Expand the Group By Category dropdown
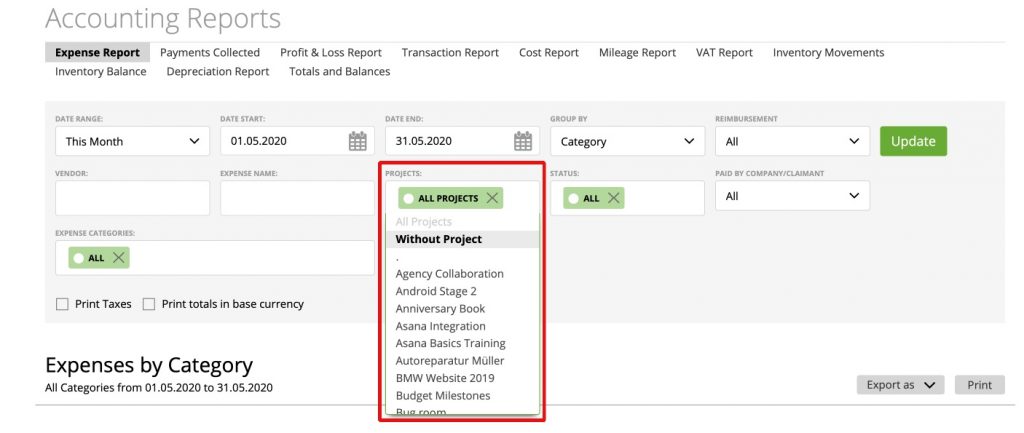The image size is (1024, 433). [x=628, y=141]
